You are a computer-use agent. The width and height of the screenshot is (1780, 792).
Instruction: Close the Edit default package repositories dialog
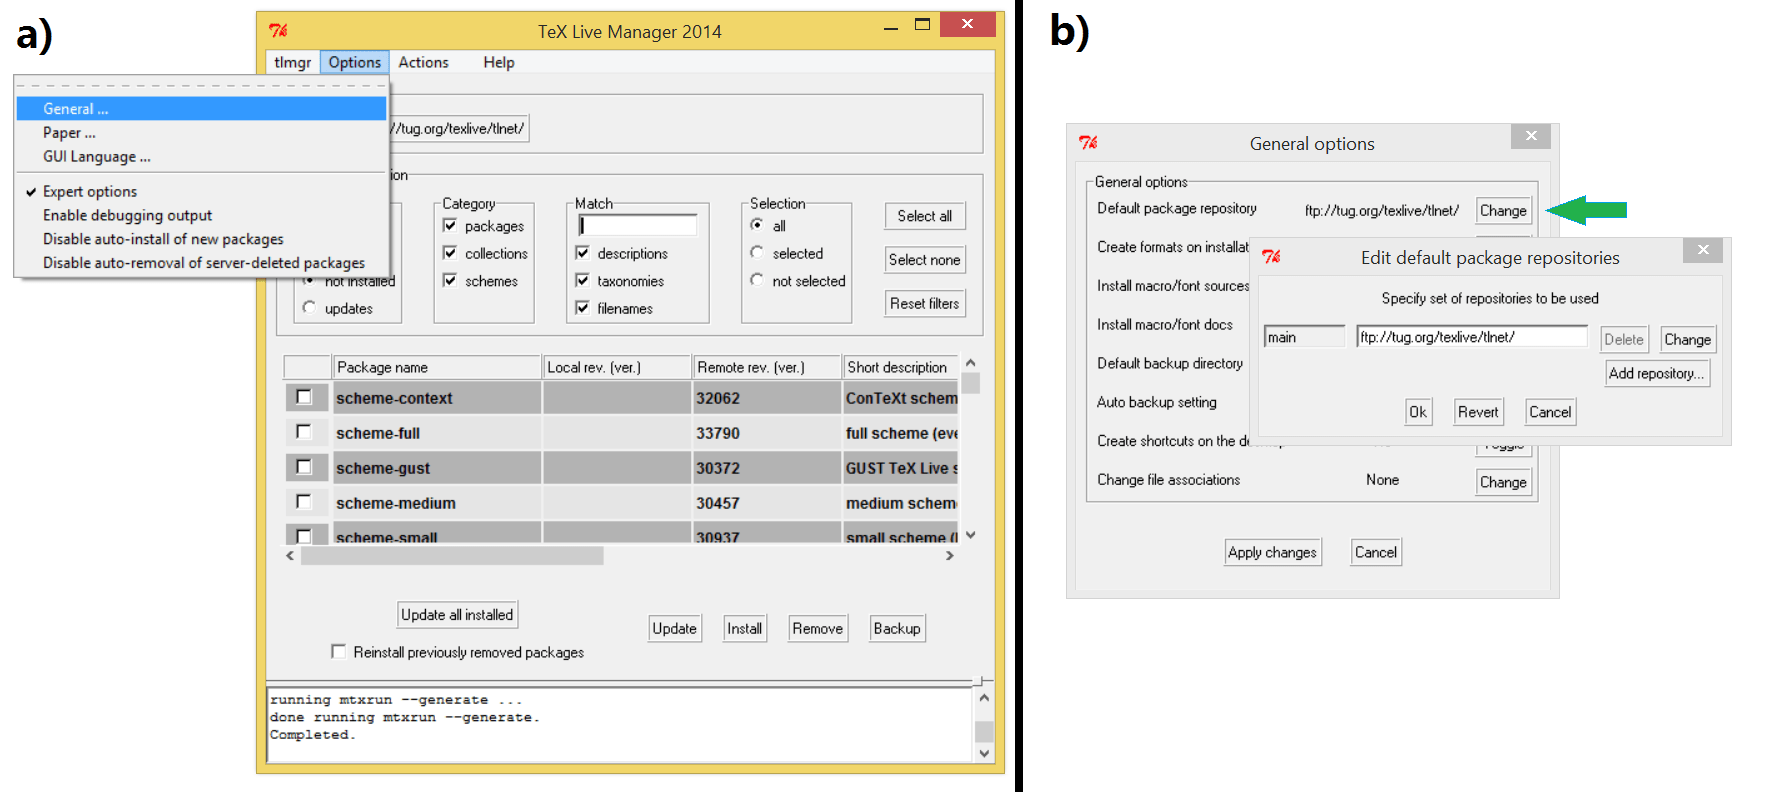(1703, 250)
